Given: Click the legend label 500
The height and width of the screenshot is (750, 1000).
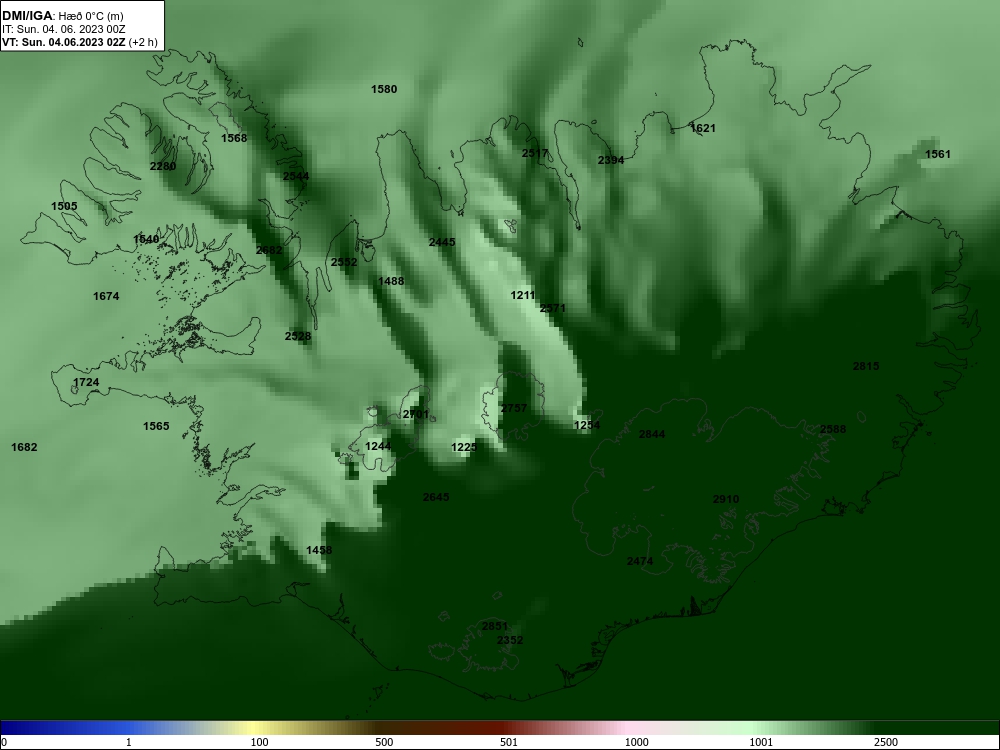Looking at the screenshot, I should pos(384,743).
